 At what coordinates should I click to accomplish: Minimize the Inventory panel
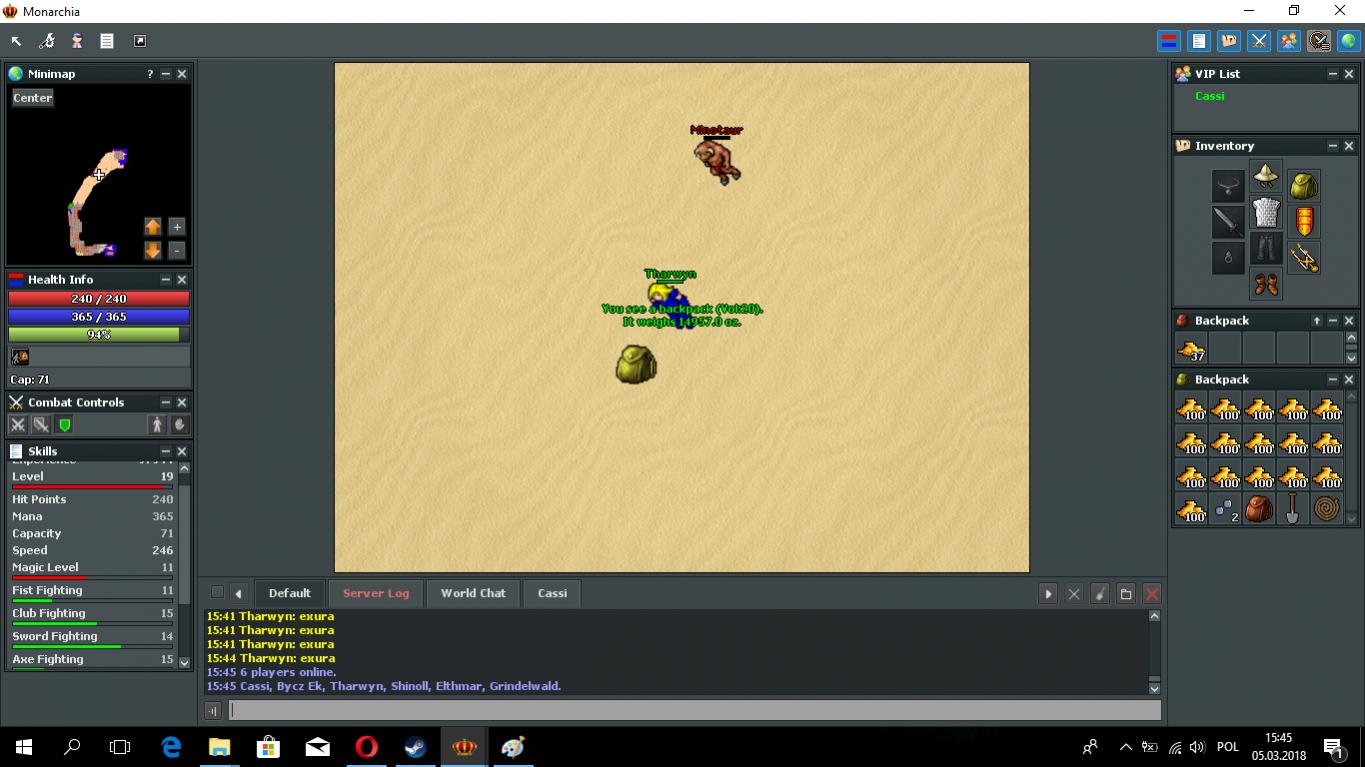1332,146
